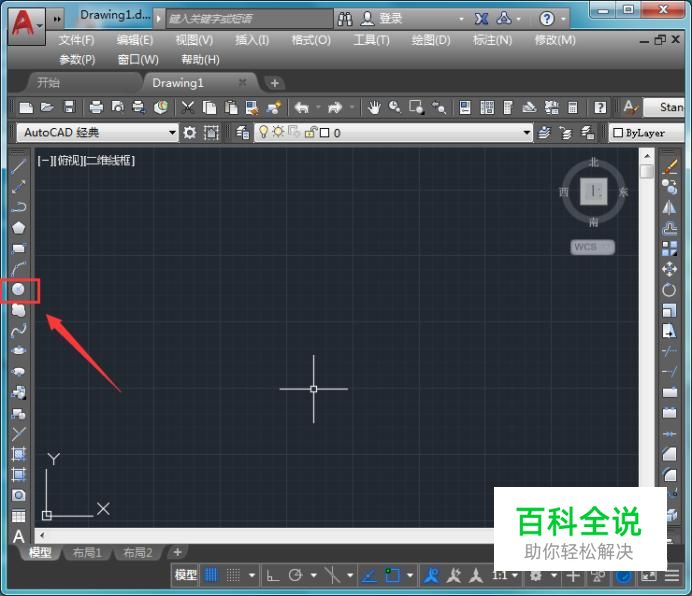Expand the layer list dropdown arrow
Viewport: 692px width, 596px height.
tap(526, 132)
